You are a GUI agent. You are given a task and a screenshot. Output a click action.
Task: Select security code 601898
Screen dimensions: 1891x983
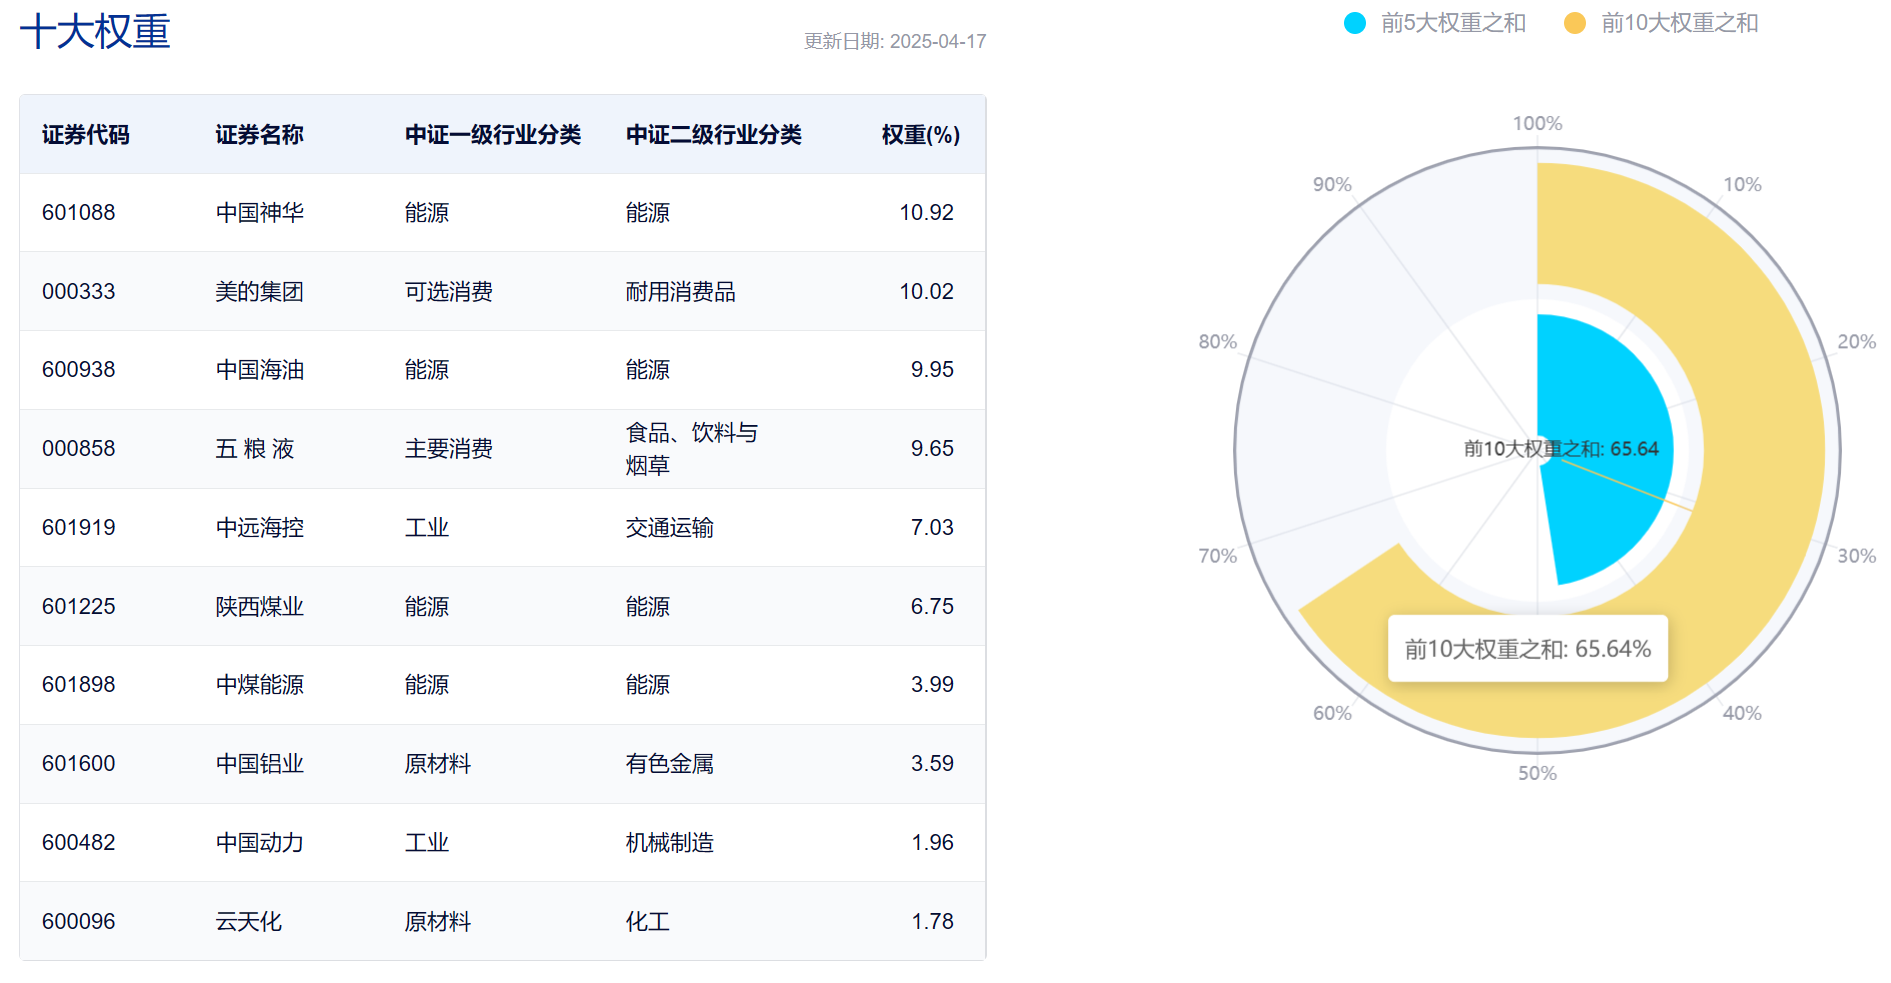(79, 685)
